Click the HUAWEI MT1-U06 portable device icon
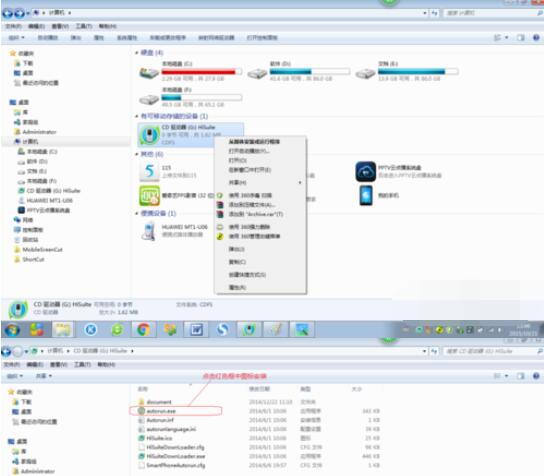 tap(150, 231)
